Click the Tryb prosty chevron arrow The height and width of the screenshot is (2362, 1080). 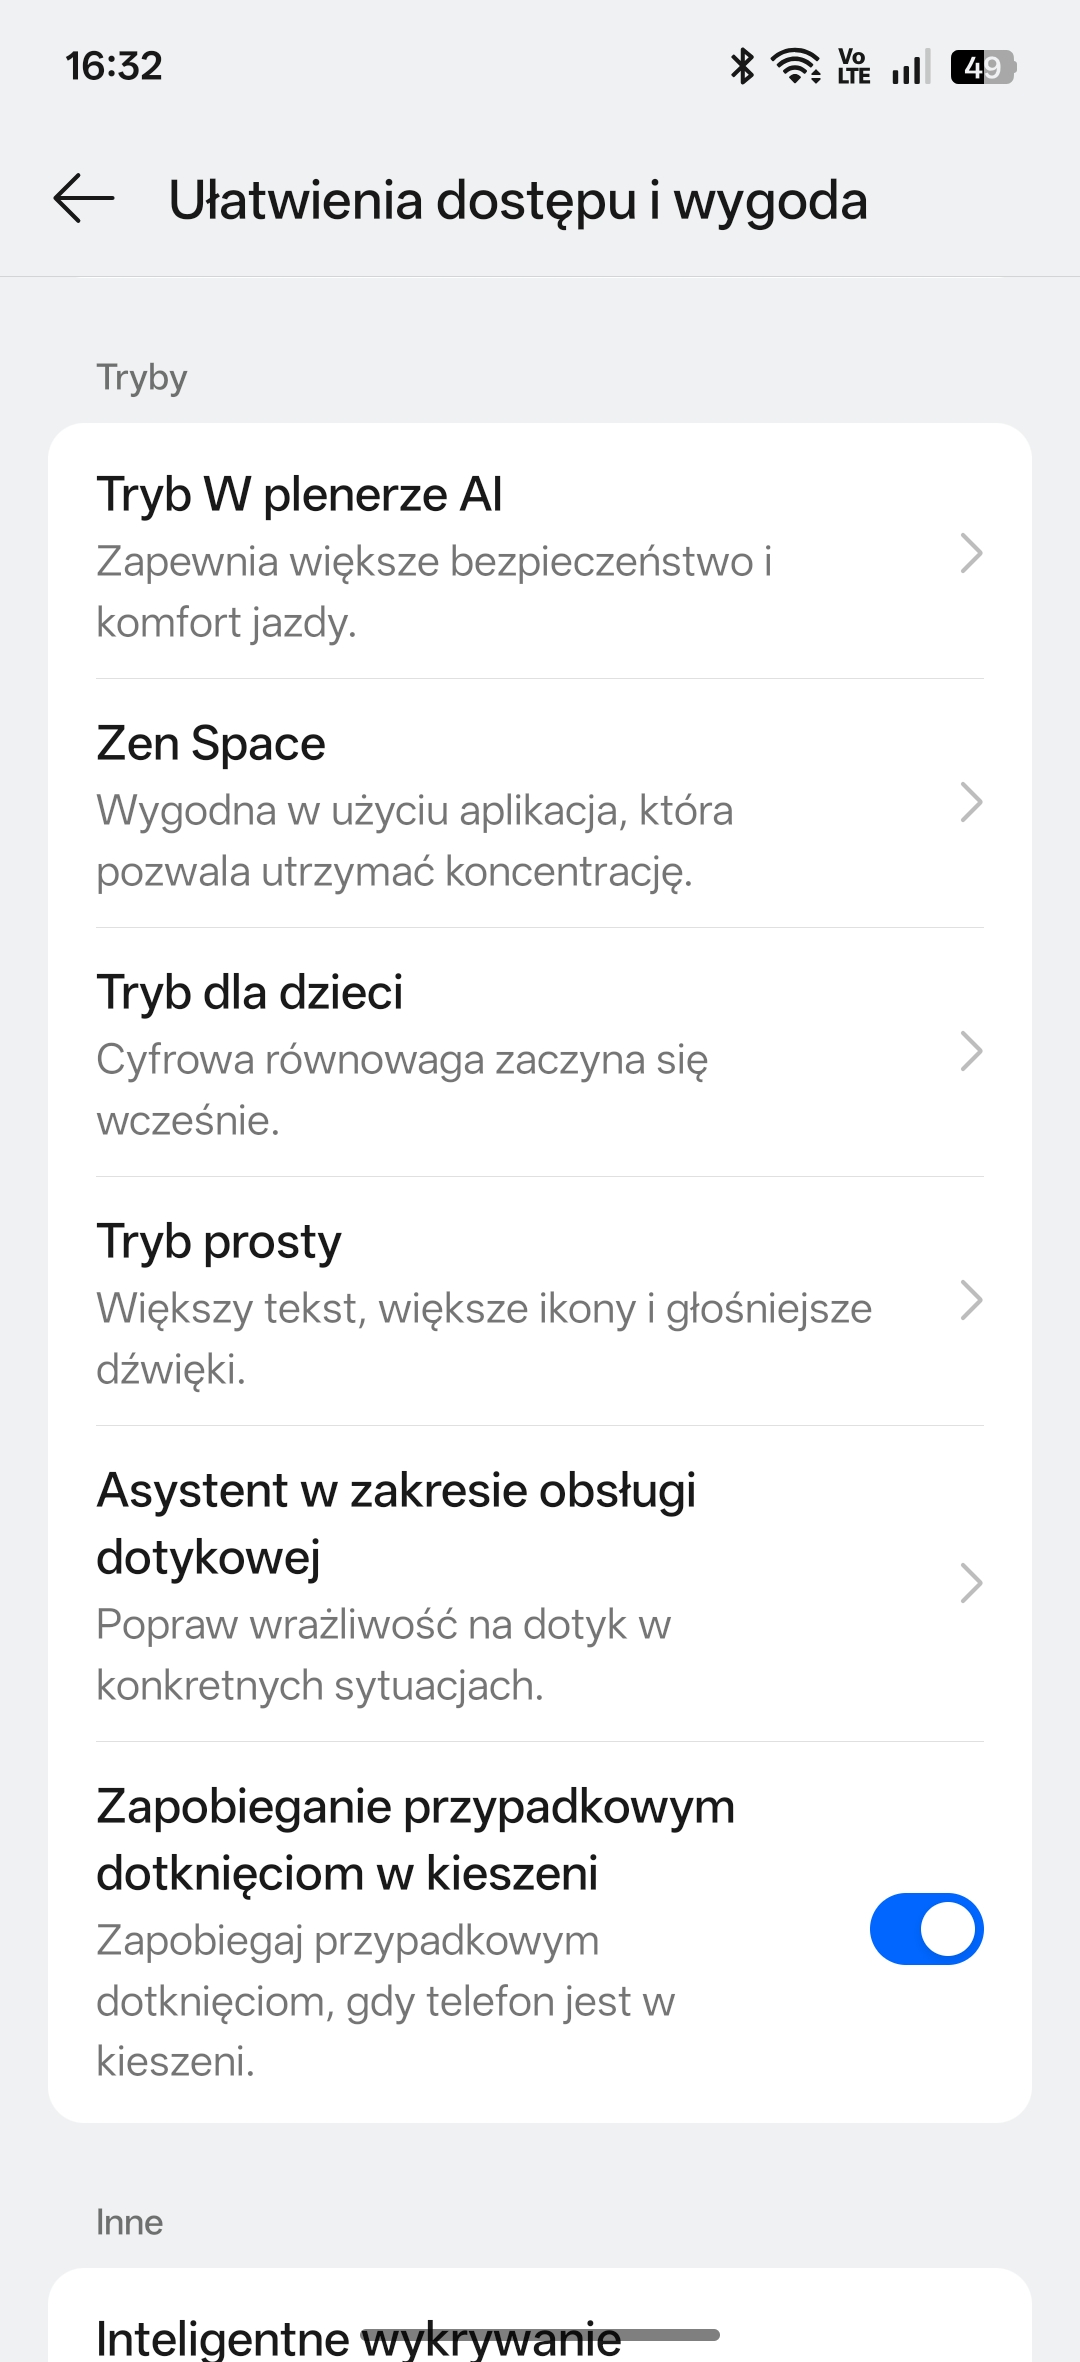pyautogui.click(x=970, y=1300)
